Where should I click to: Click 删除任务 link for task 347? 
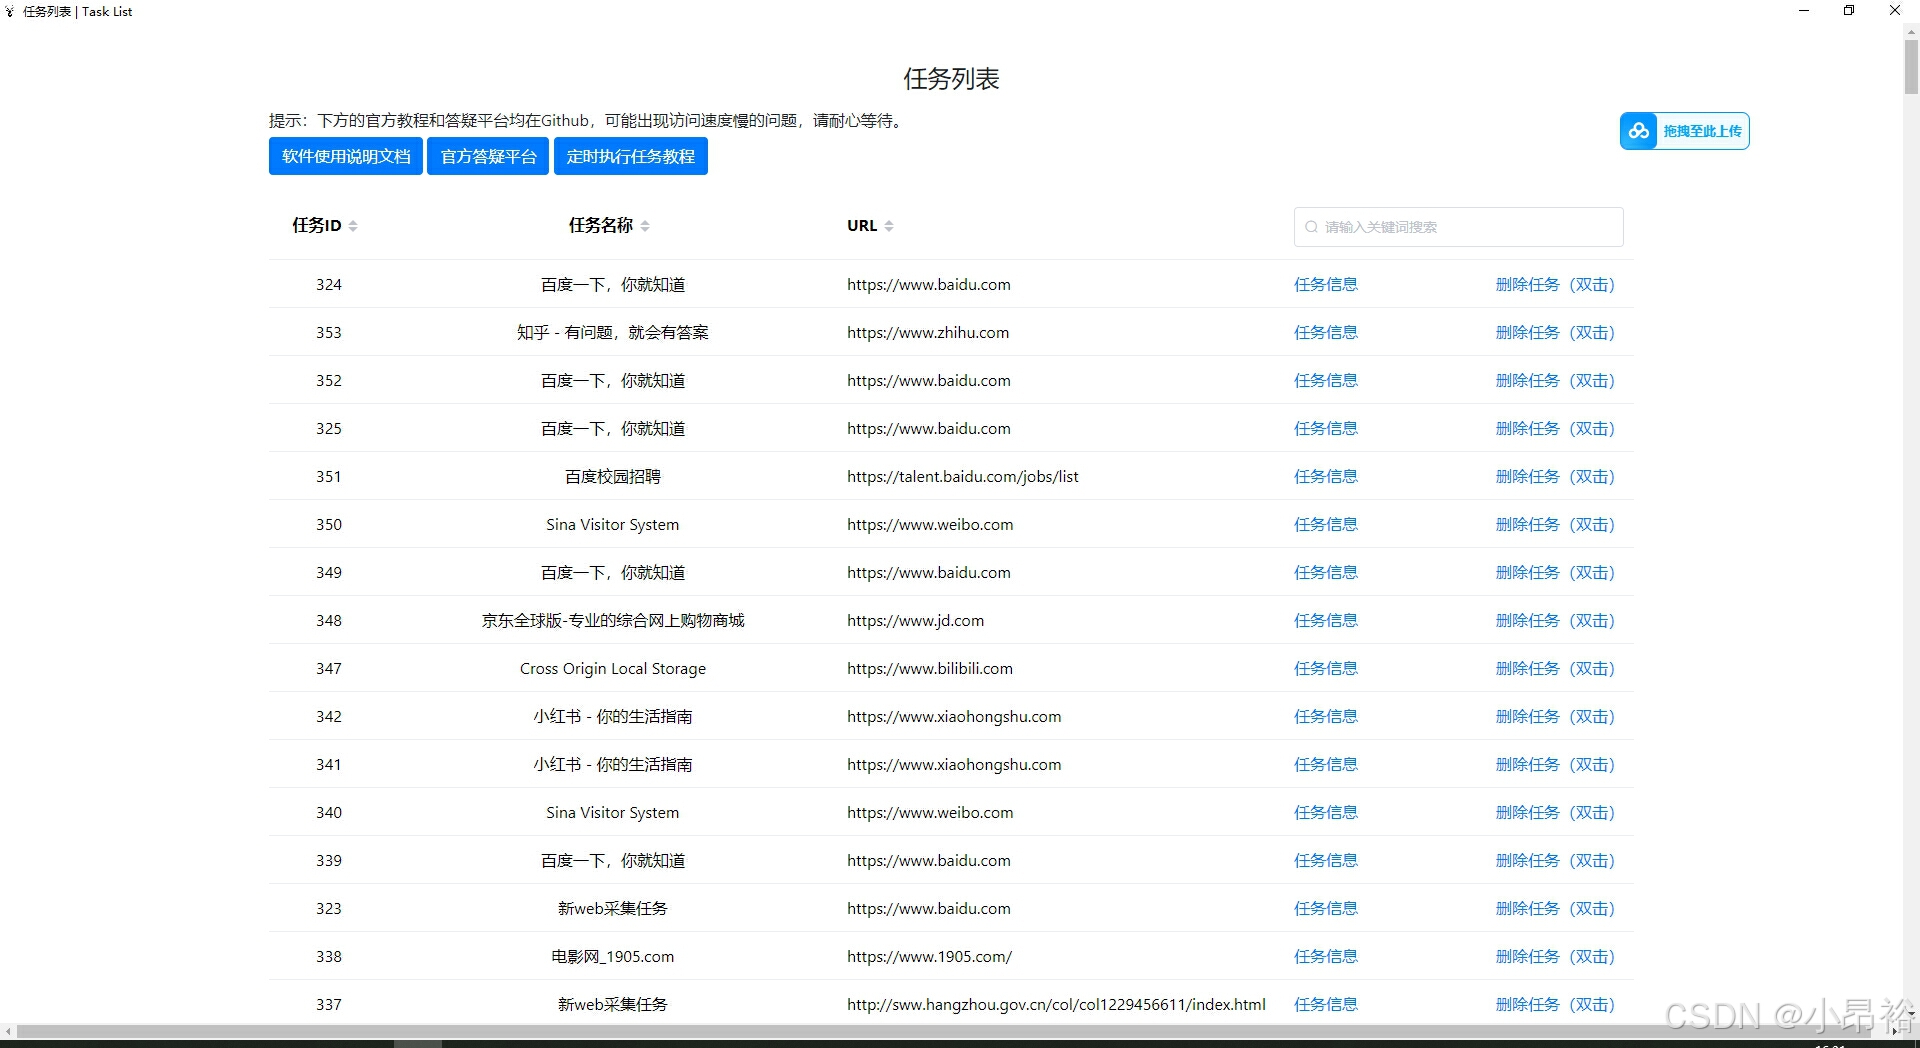pos(1555,669)
